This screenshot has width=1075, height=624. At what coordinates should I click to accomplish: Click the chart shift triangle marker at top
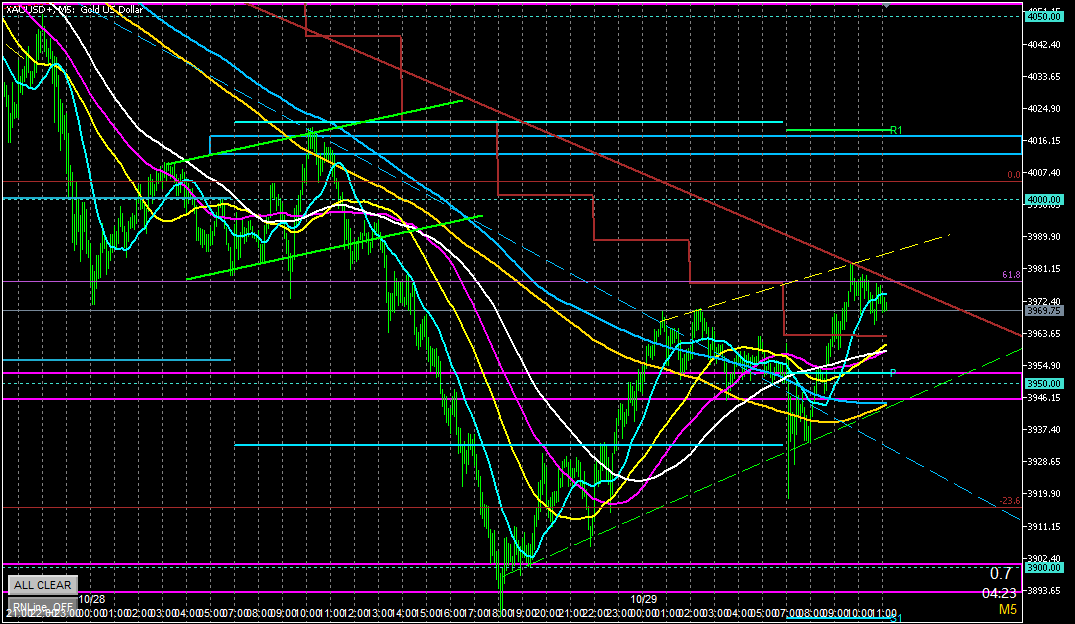[x=886, y=5]
